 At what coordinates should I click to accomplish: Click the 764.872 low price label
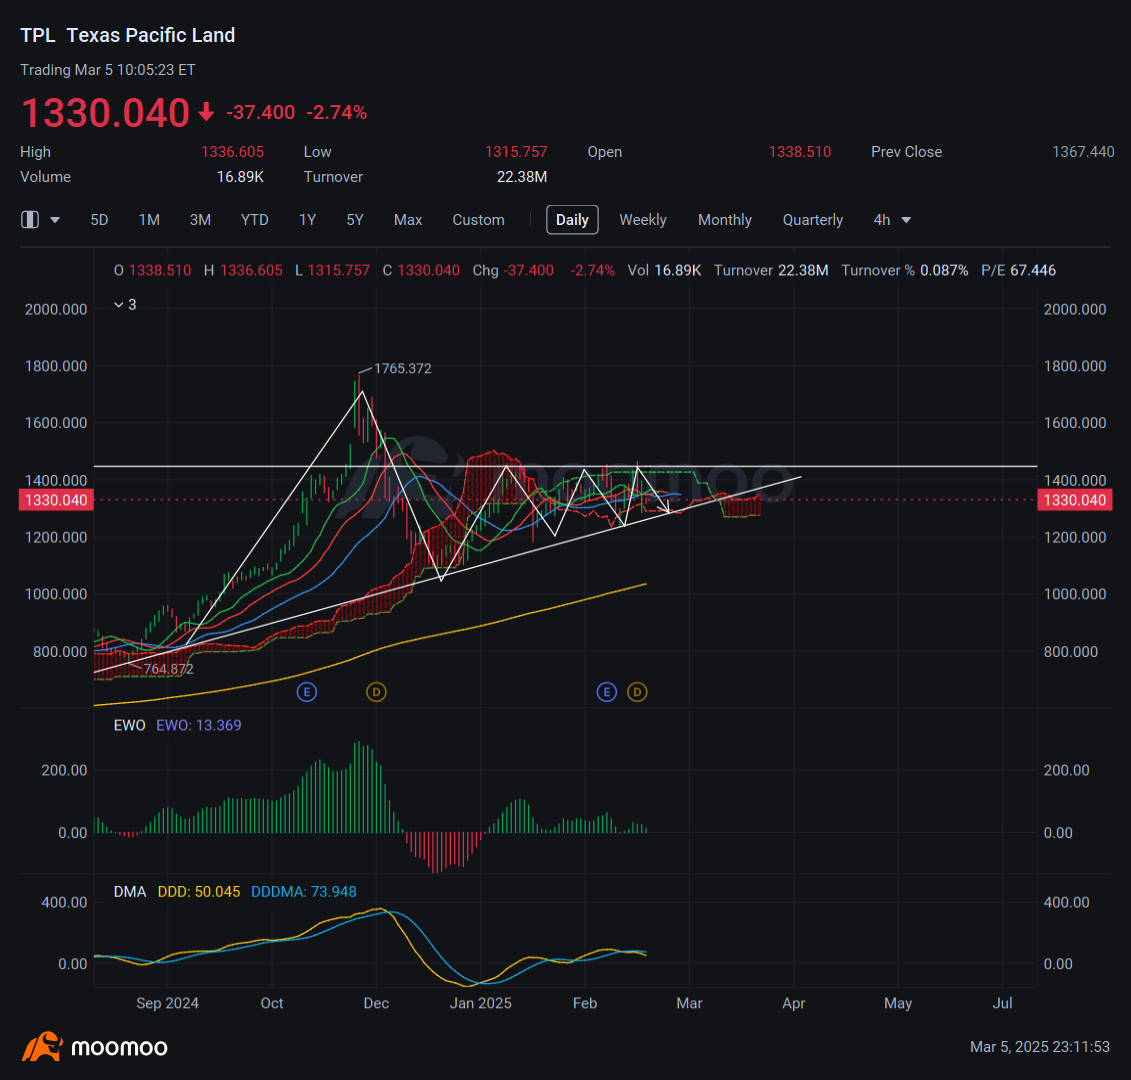168,669
